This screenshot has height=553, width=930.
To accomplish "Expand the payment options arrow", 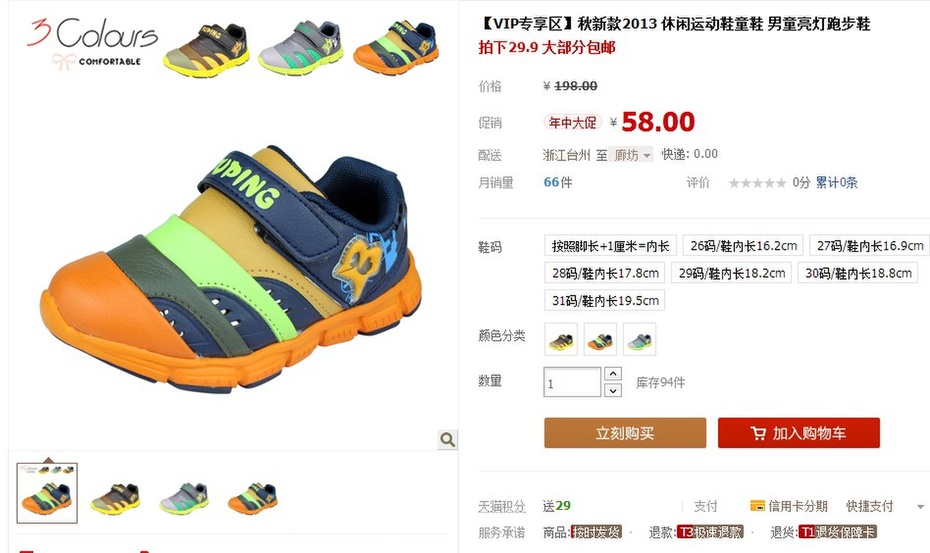I will (920, 507).
